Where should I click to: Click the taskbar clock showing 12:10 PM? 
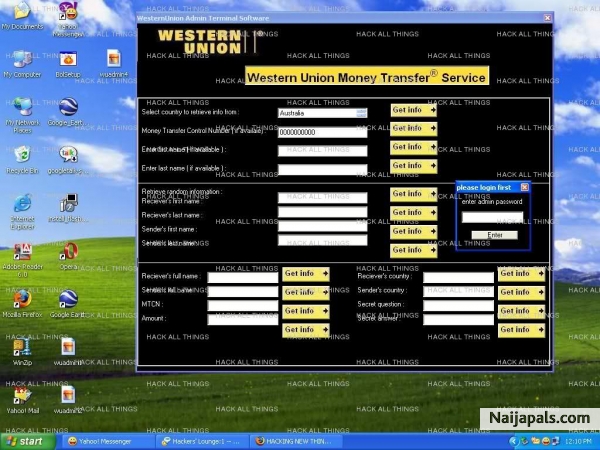[x=580, y=442]
